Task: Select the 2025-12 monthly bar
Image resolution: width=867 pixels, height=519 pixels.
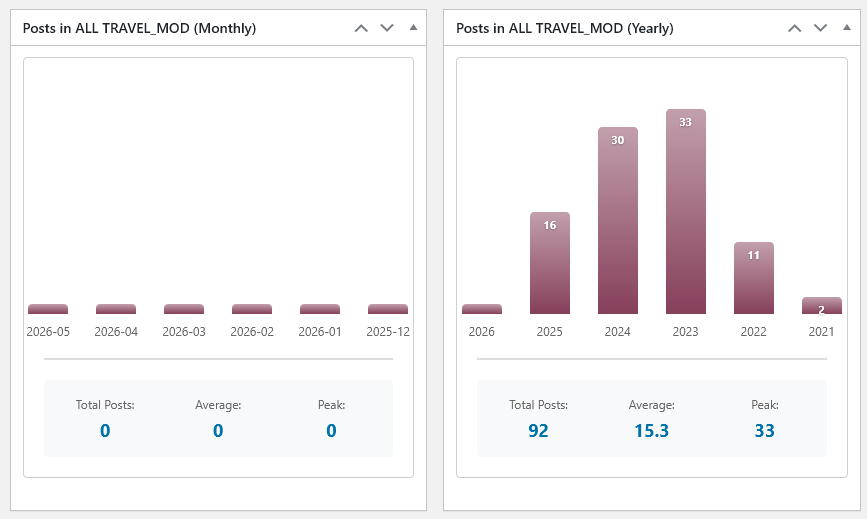Action: coord(388,309)
